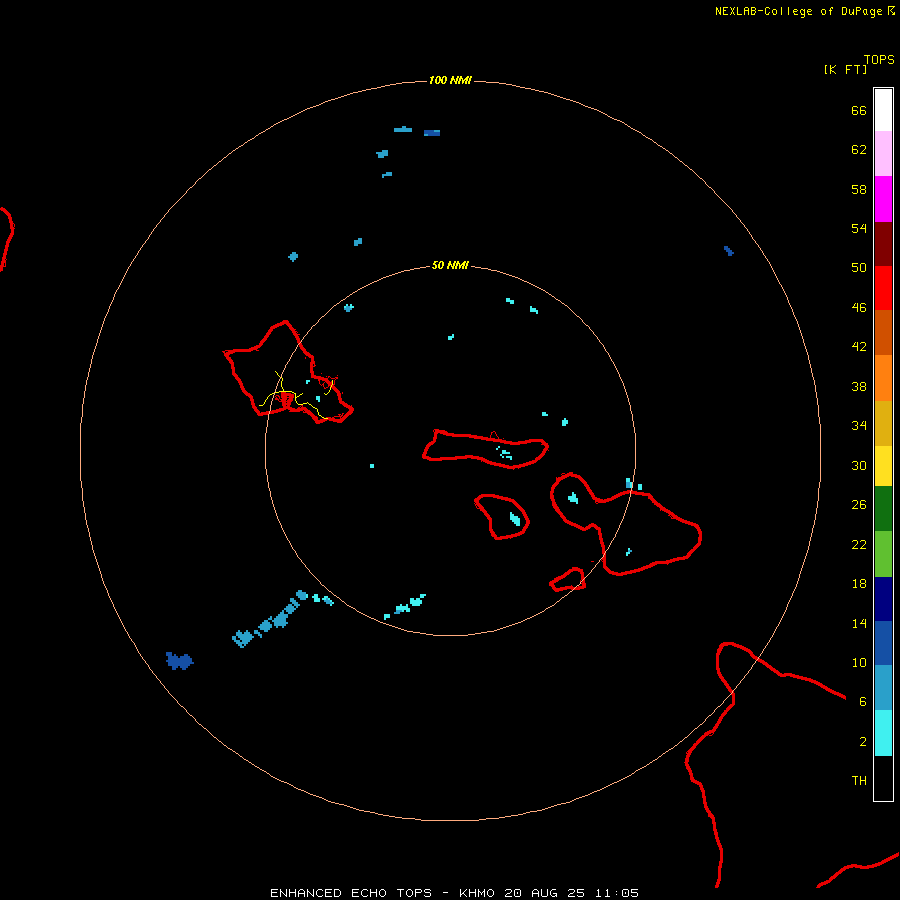Click the white 66 swatch in TOPS legend
Viewport: 900px width, 900px height.
[883, 110]
